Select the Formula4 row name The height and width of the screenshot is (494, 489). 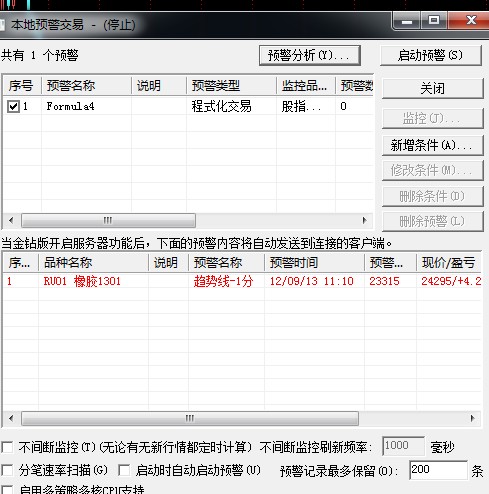pyautogui.click(x=70, y=106)
